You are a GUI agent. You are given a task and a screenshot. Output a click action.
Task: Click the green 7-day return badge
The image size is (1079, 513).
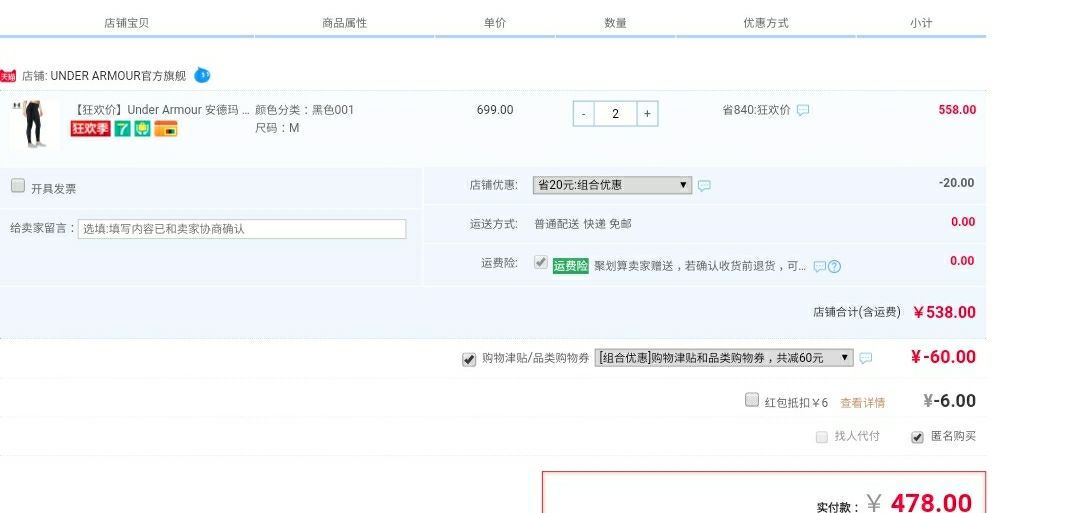pyautogui.click(x=122, y=129)
